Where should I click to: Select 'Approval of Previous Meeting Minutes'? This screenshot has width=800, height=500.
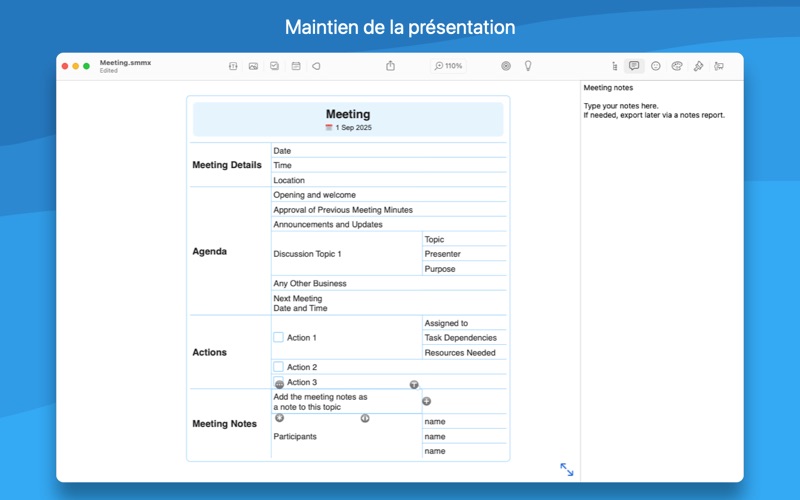pos(389,210)
